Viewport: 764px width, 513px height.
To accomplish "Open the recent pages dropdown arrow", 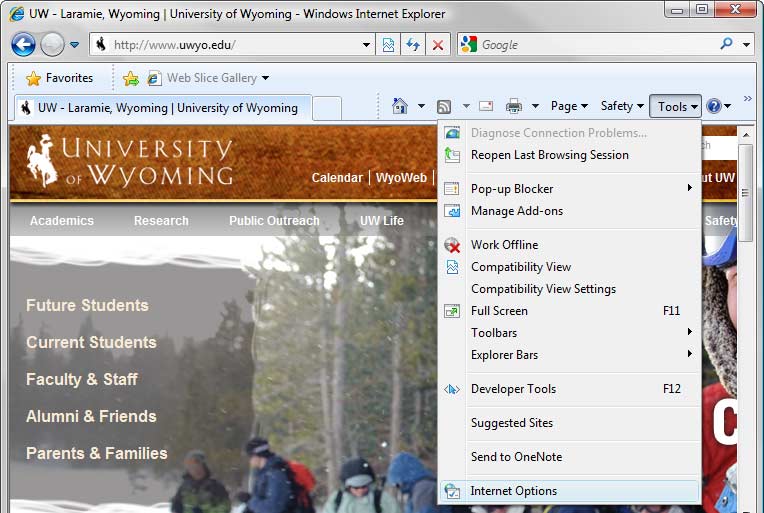I will (x=74, y=45).
